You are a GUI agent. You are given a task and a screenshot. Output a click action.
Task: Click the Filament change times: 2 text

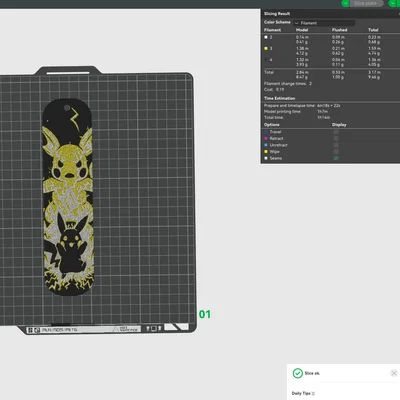click(288, 84)
